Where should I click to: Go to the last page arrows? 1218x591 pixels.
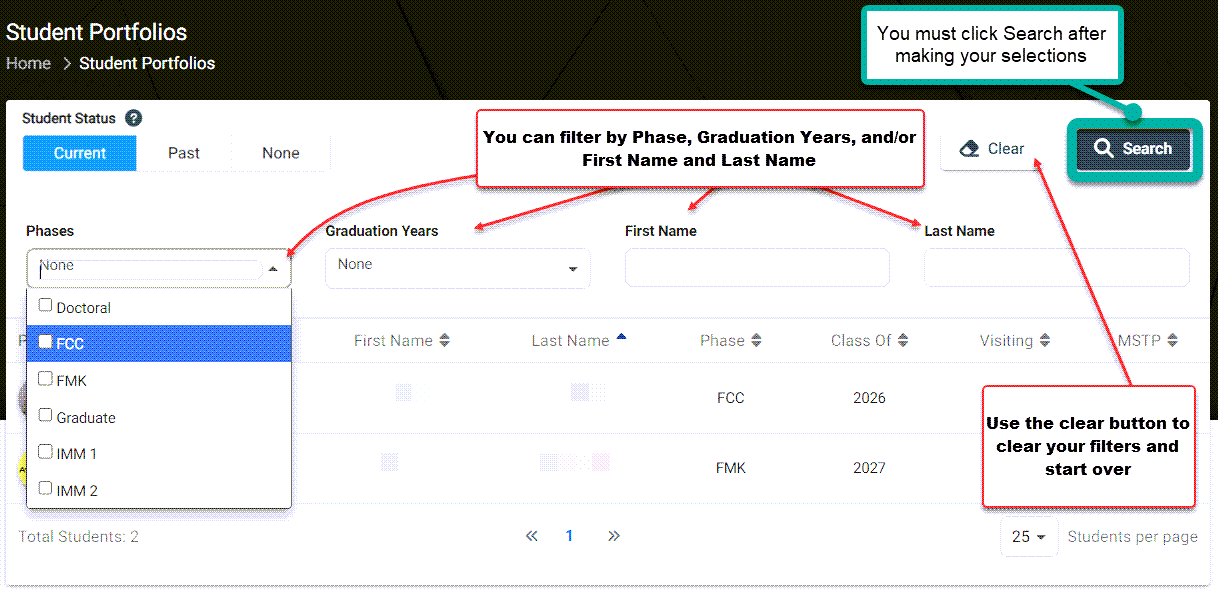pos(614,536)
